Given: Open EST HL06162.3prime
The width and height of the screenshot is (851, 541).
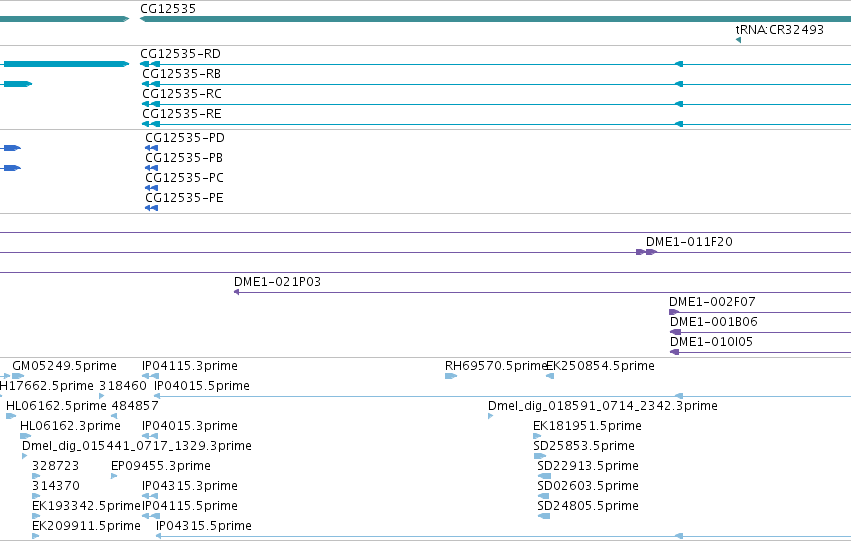Looking at the screenshot, I should click(x=70, y=427).
